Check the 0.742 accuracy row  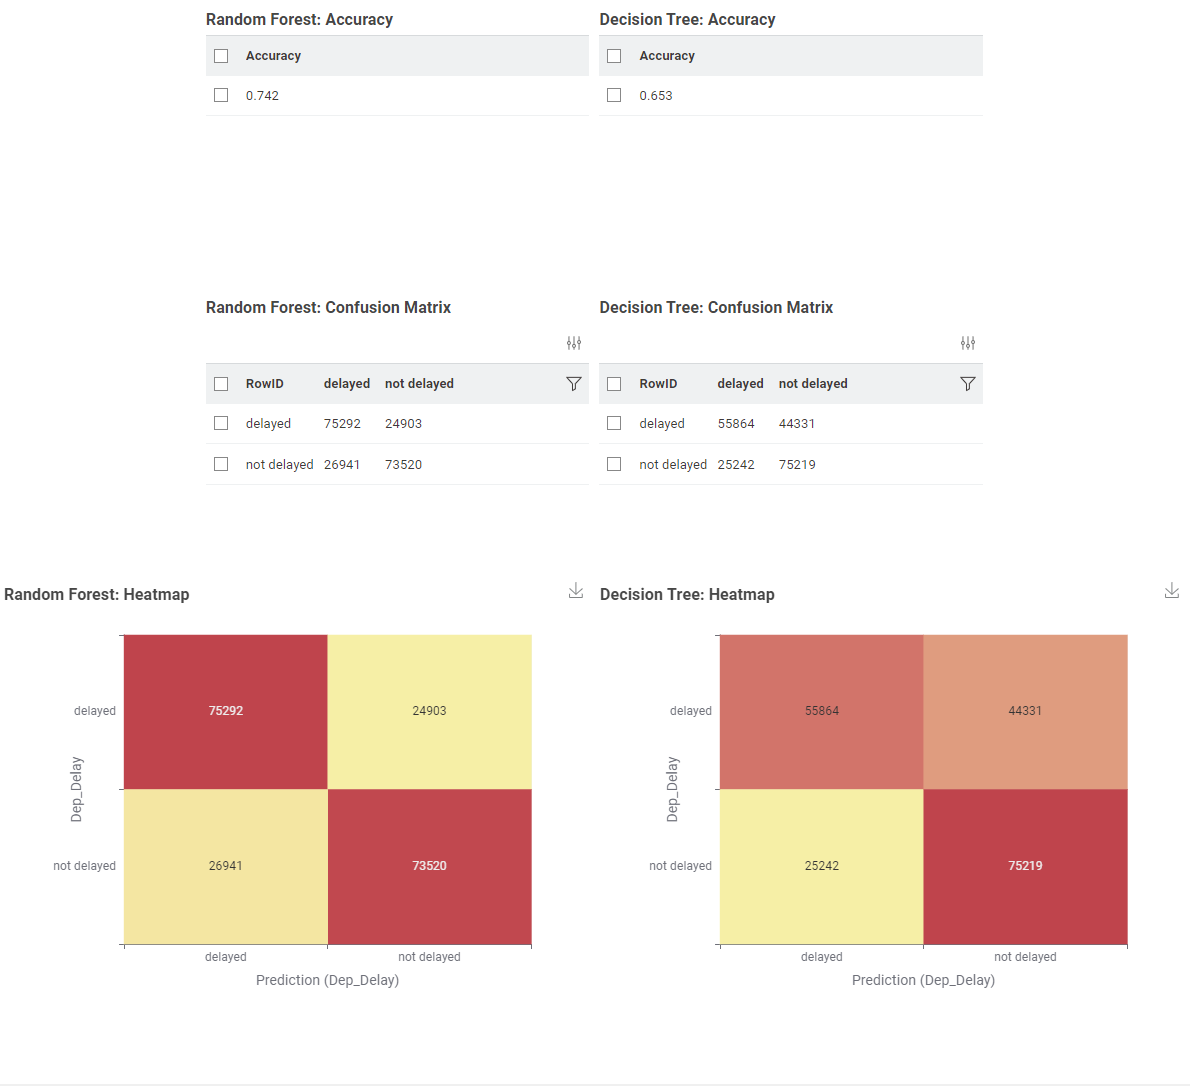click(x=221, y=95)
